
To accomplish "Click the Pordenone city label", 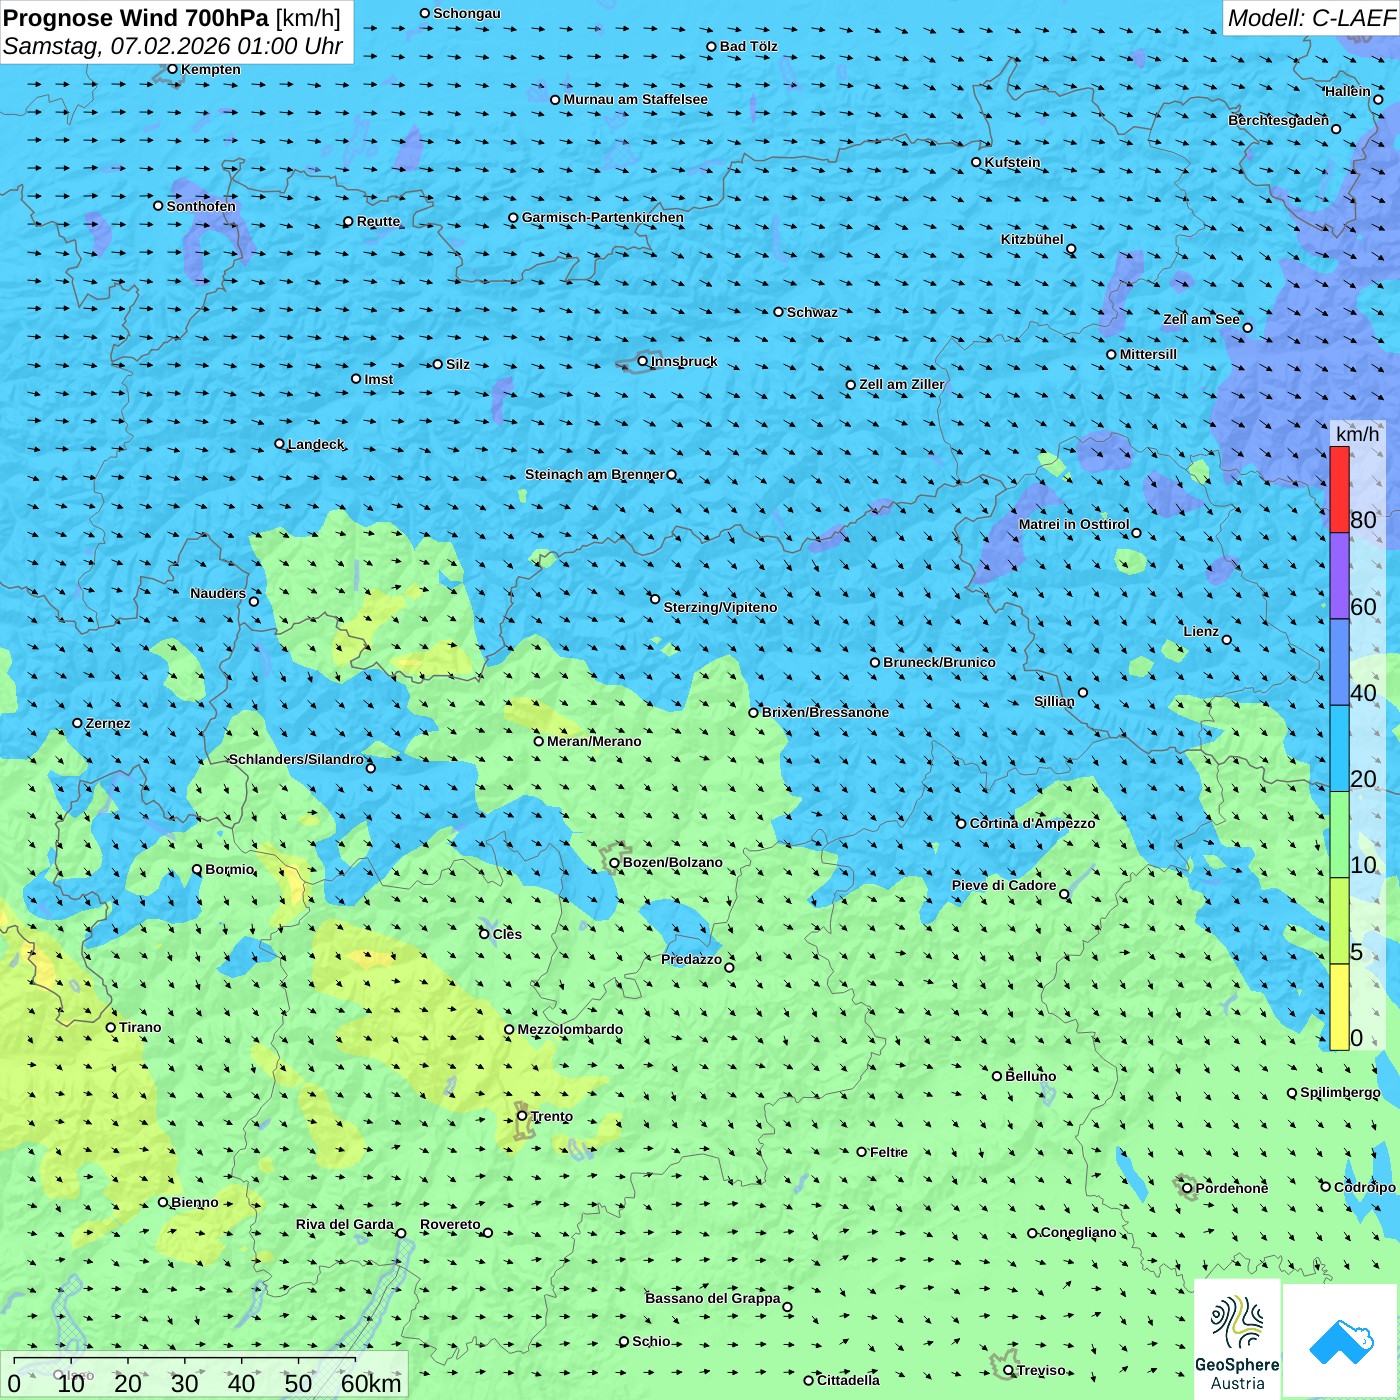I will coord(1232,1188).
